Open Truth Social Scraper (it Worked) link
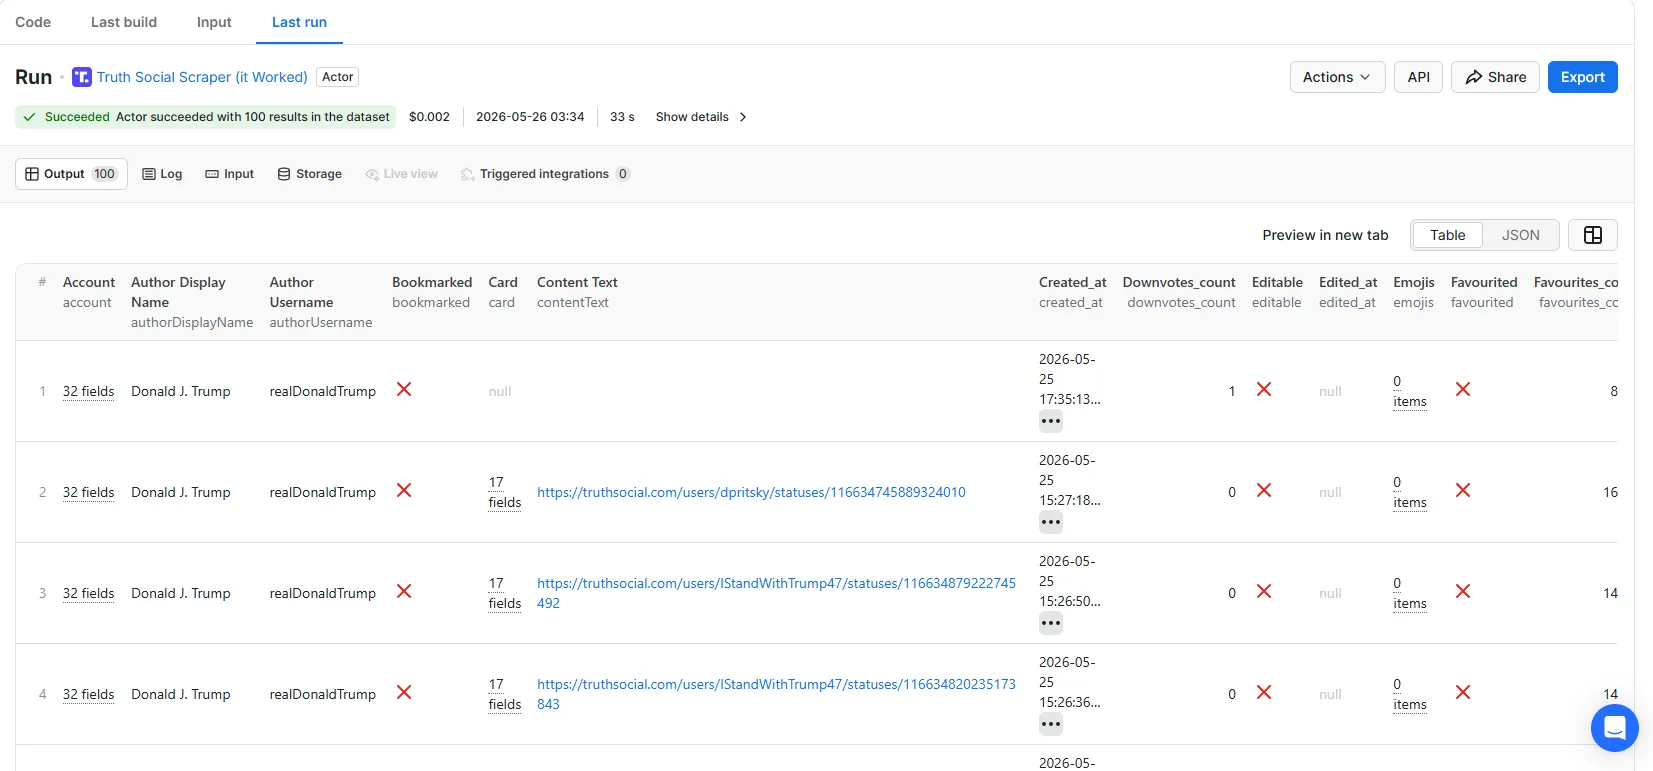The height and width of the screenshot is (771, 1653). tap(202, 77)
